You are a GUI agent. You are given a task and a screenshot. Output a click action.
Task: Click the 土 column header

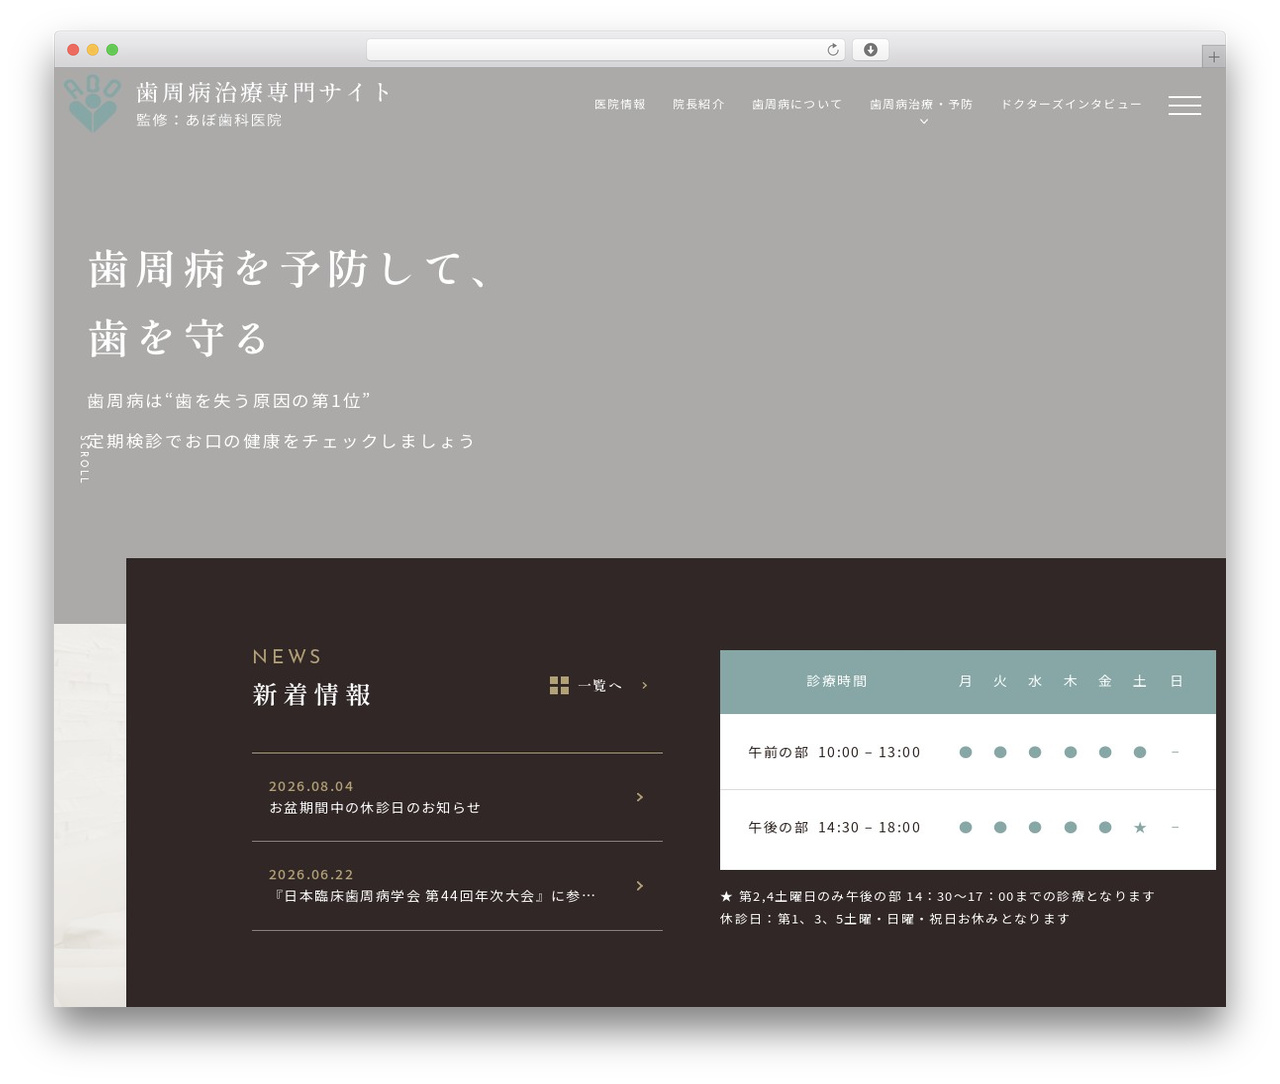[x=1139, y=681]
